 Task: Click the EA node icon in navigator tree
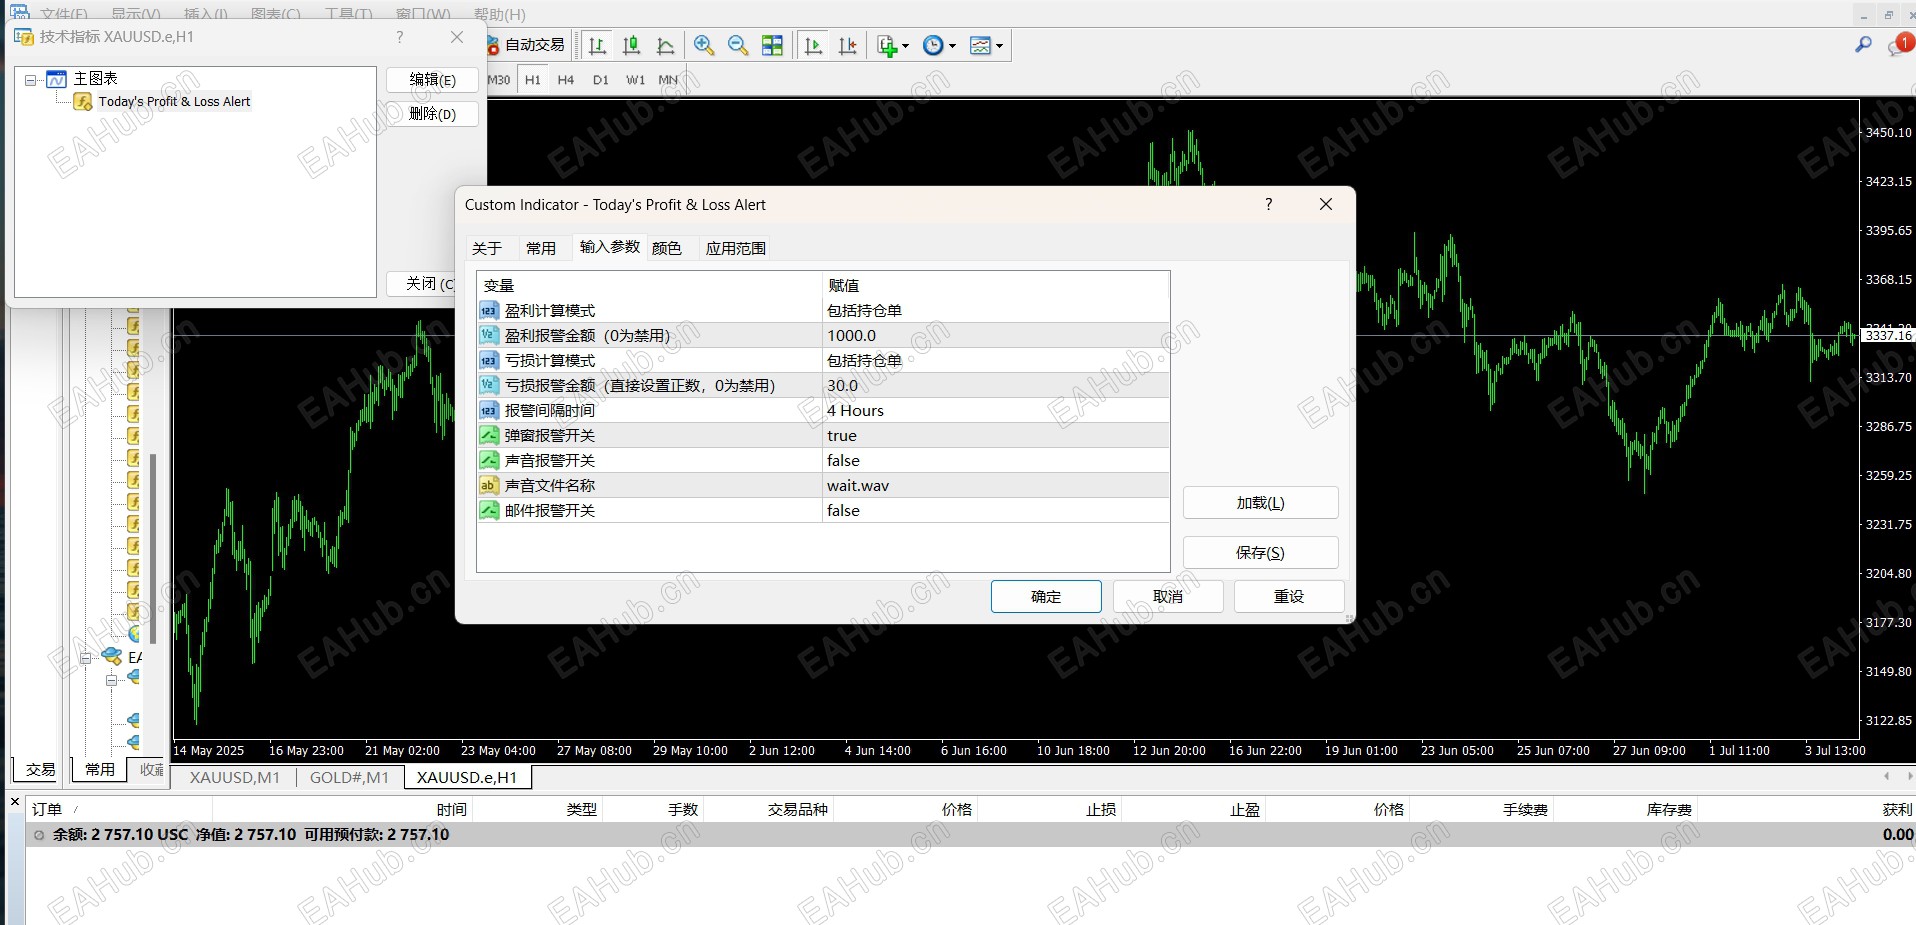[112, 657]
